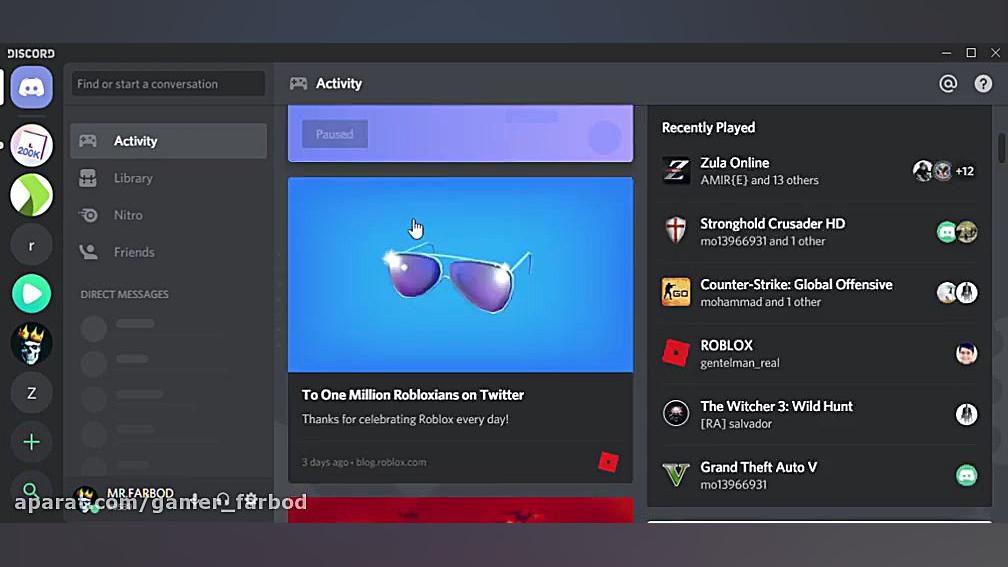Open Library in the sidebar
Screen dimensions: 1008x567
168,178
